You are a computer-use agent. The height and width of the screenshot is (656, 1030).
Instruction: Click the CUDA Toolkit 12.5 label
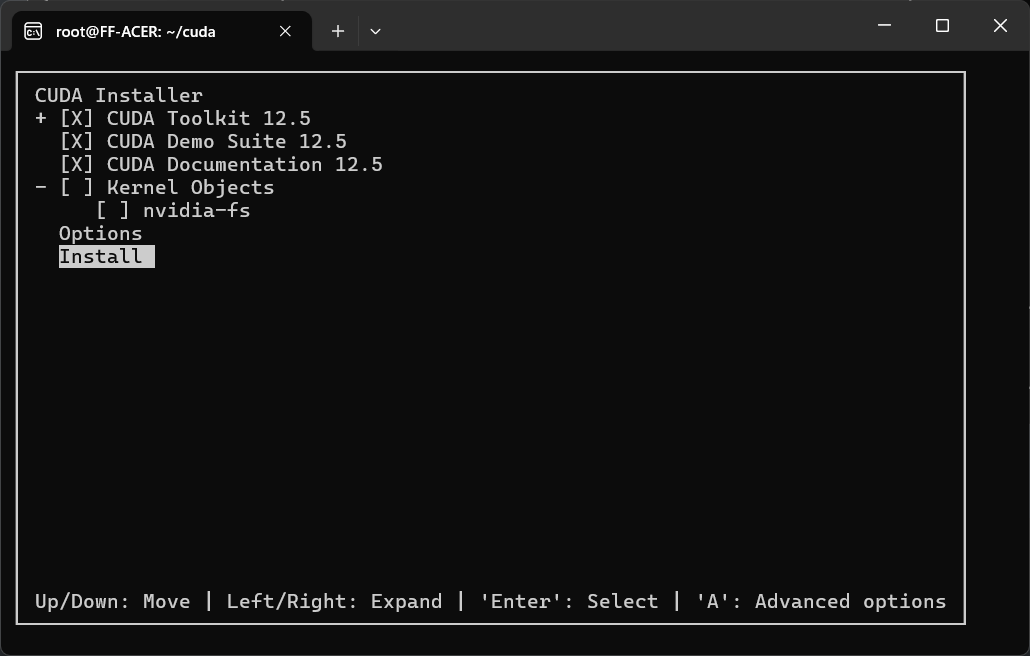[208, 118]
